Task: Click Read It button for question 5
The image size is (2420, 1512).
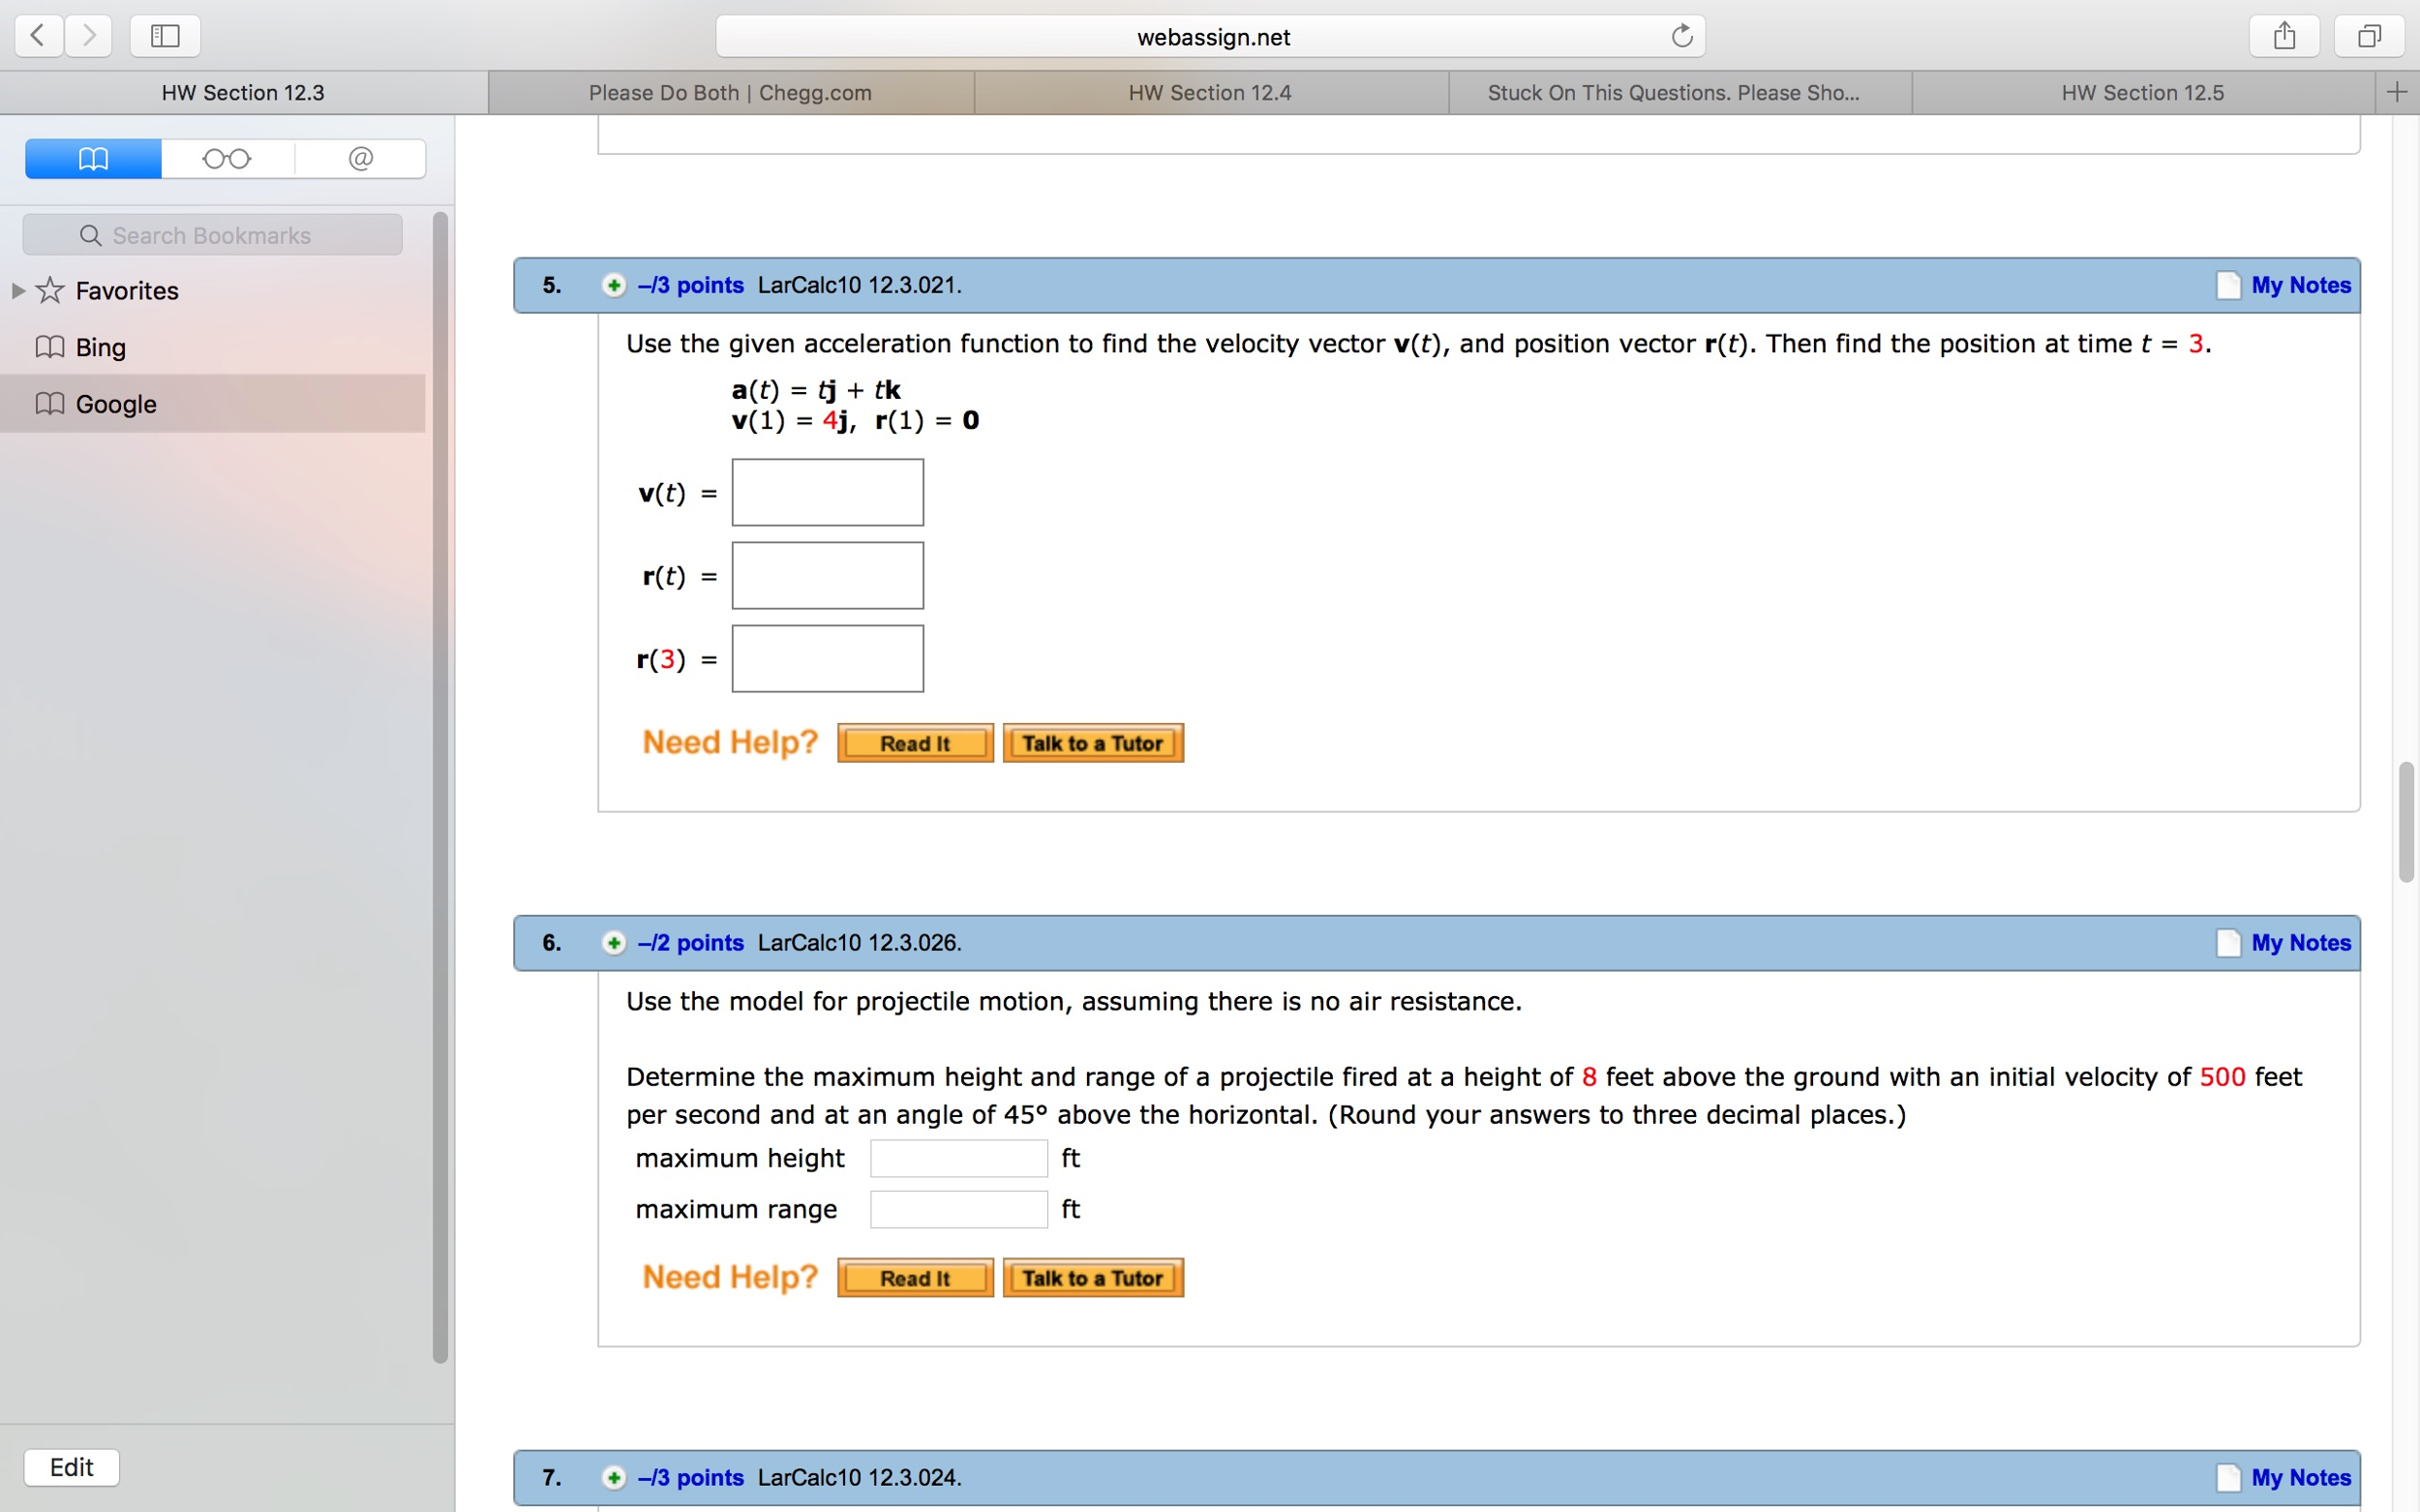Action: coord(915,743)
